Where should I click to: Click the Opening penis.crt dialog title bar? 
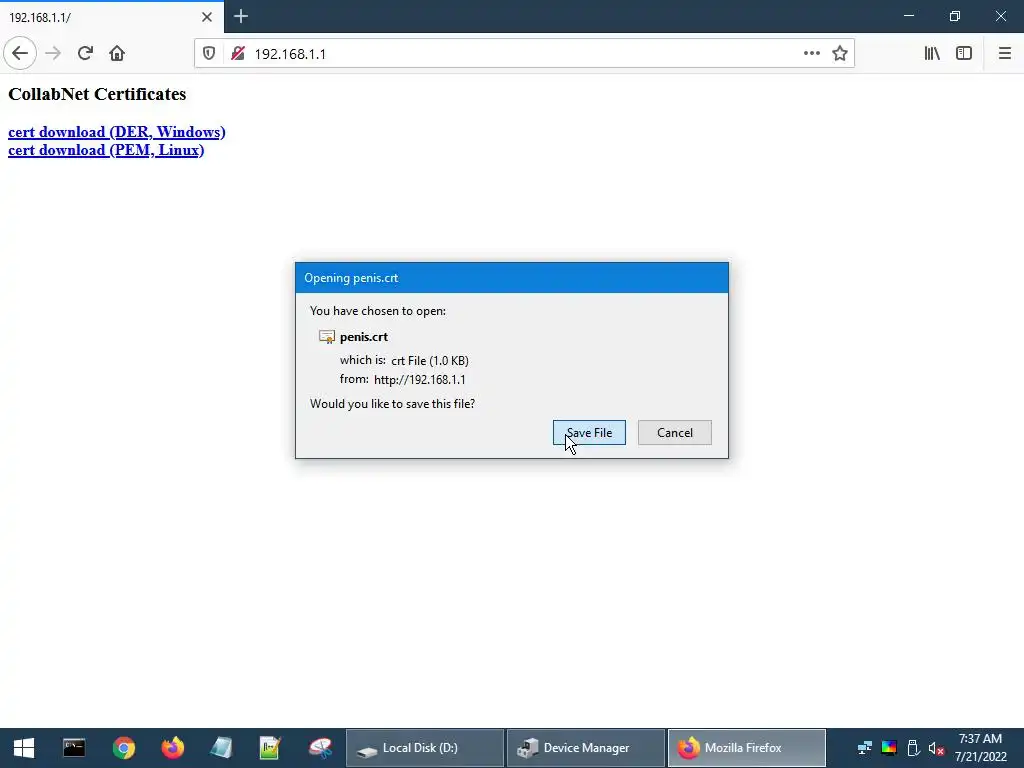tap(512, 278)
